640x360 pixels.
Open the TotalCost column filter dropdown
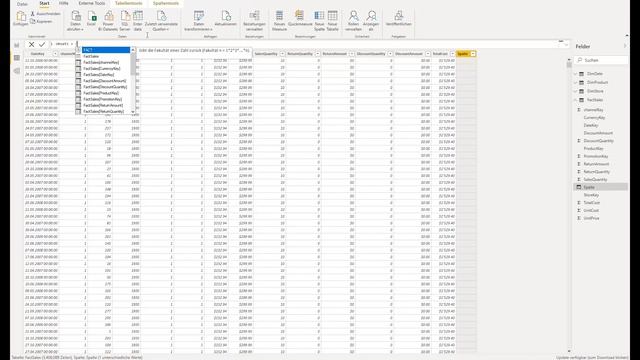pyautogui.click(x=452, y=54)
